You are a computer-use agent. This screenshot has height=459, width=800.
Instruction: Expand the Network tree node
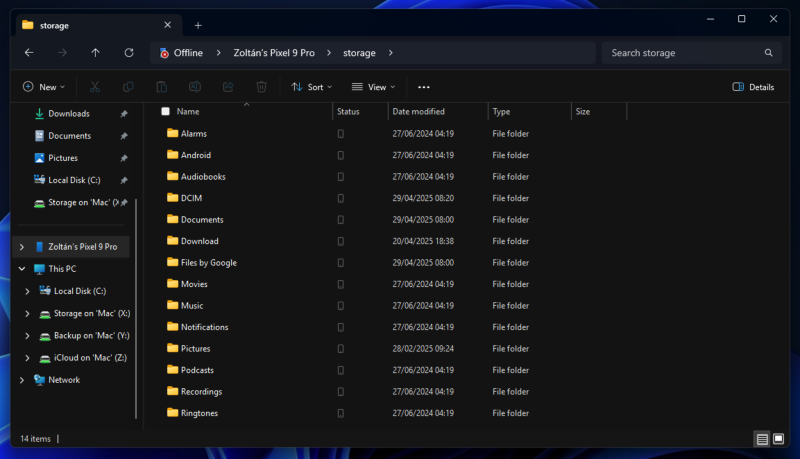coord(21,380)
